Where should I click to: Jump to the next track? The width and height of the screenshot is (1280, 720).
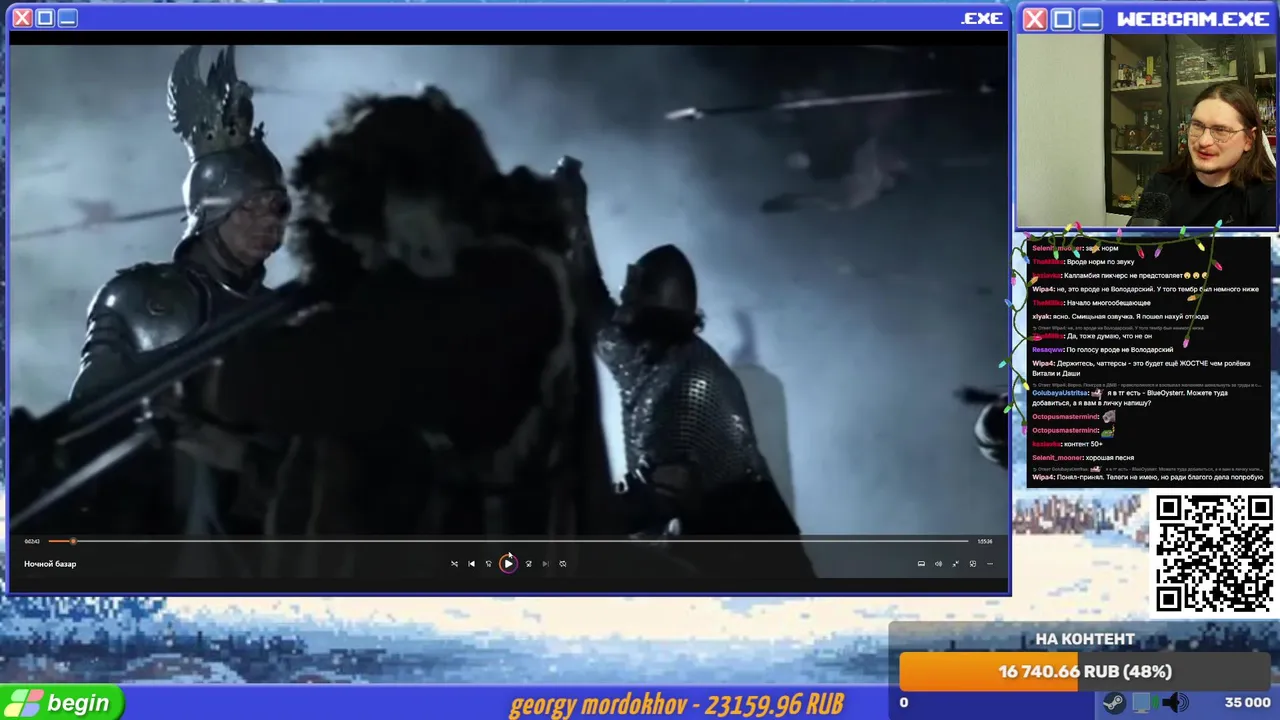pos(545,564)
